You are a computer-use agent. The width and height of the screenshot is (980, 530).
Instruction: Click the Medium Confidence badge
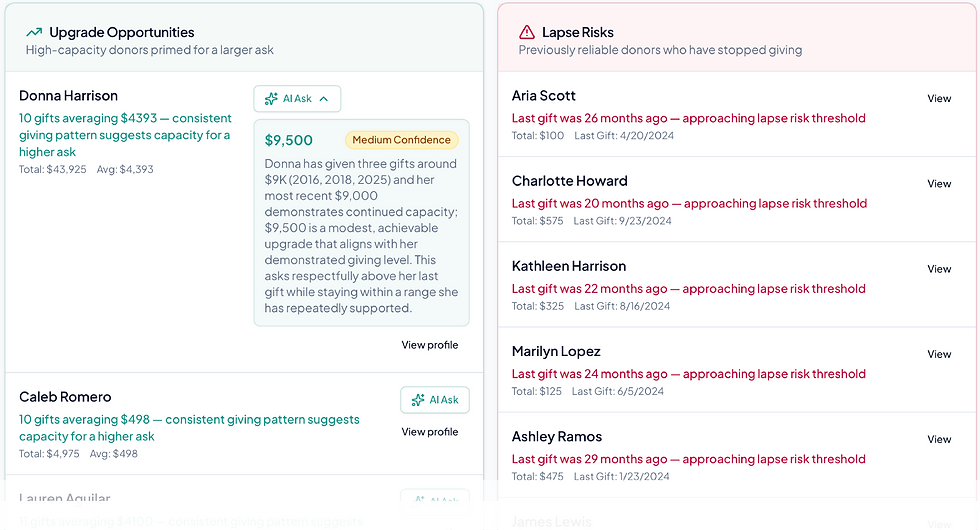click(401, 140)
